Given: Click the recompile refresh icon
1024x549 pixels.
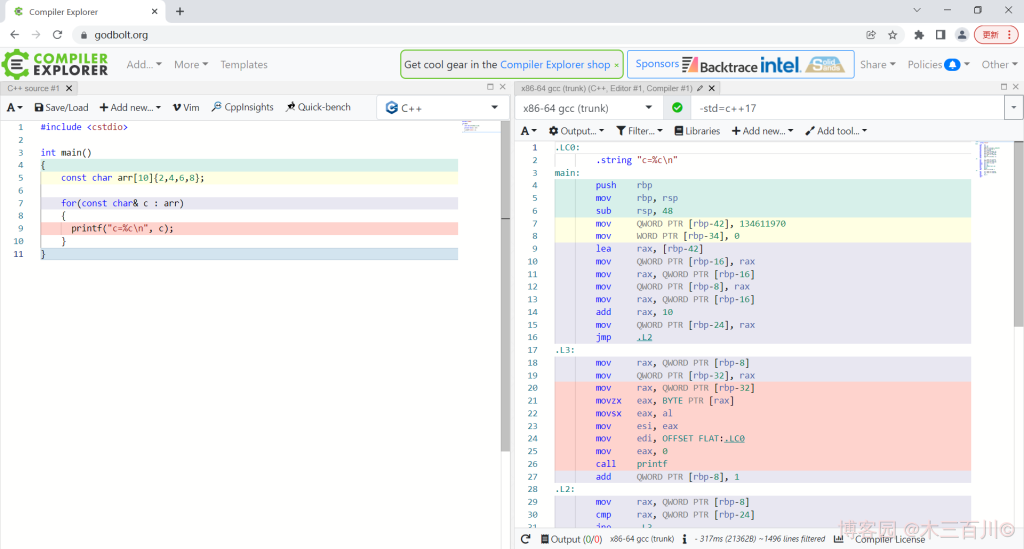Looking at the screenshot, I should [x=526, y=539].
